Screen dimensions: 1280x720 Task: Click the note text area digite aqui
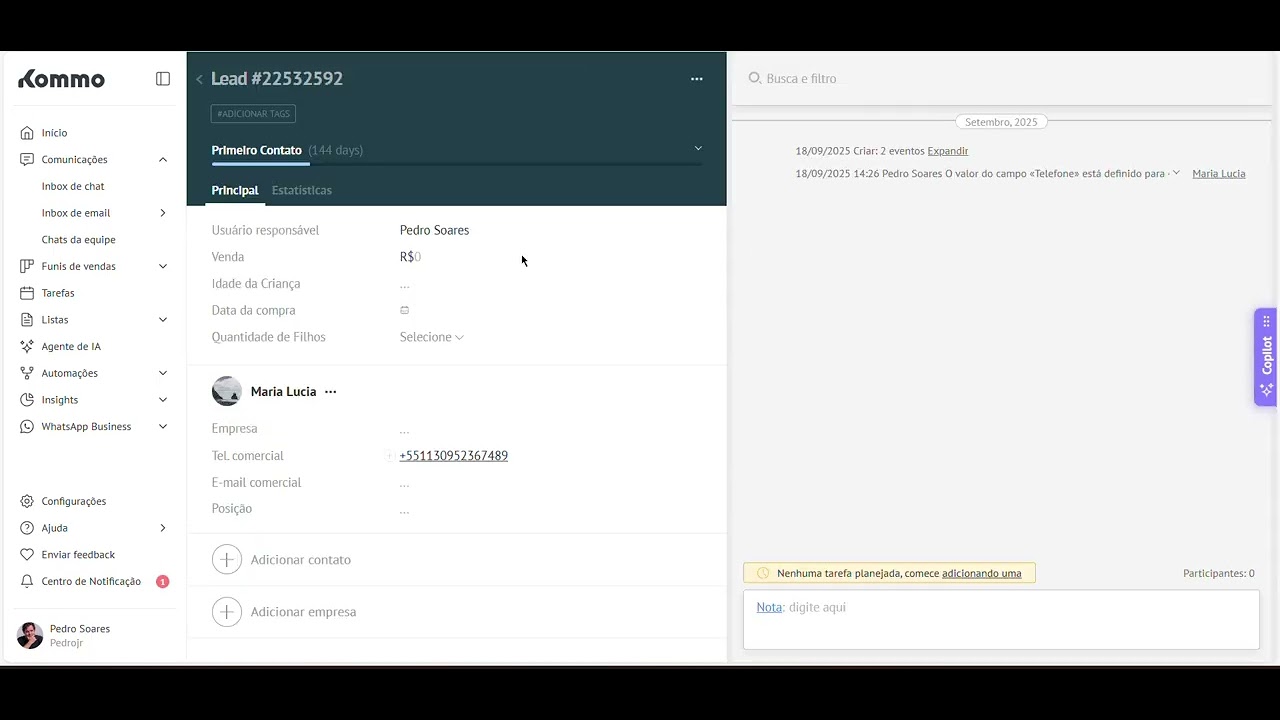(x=1001, y=619)
